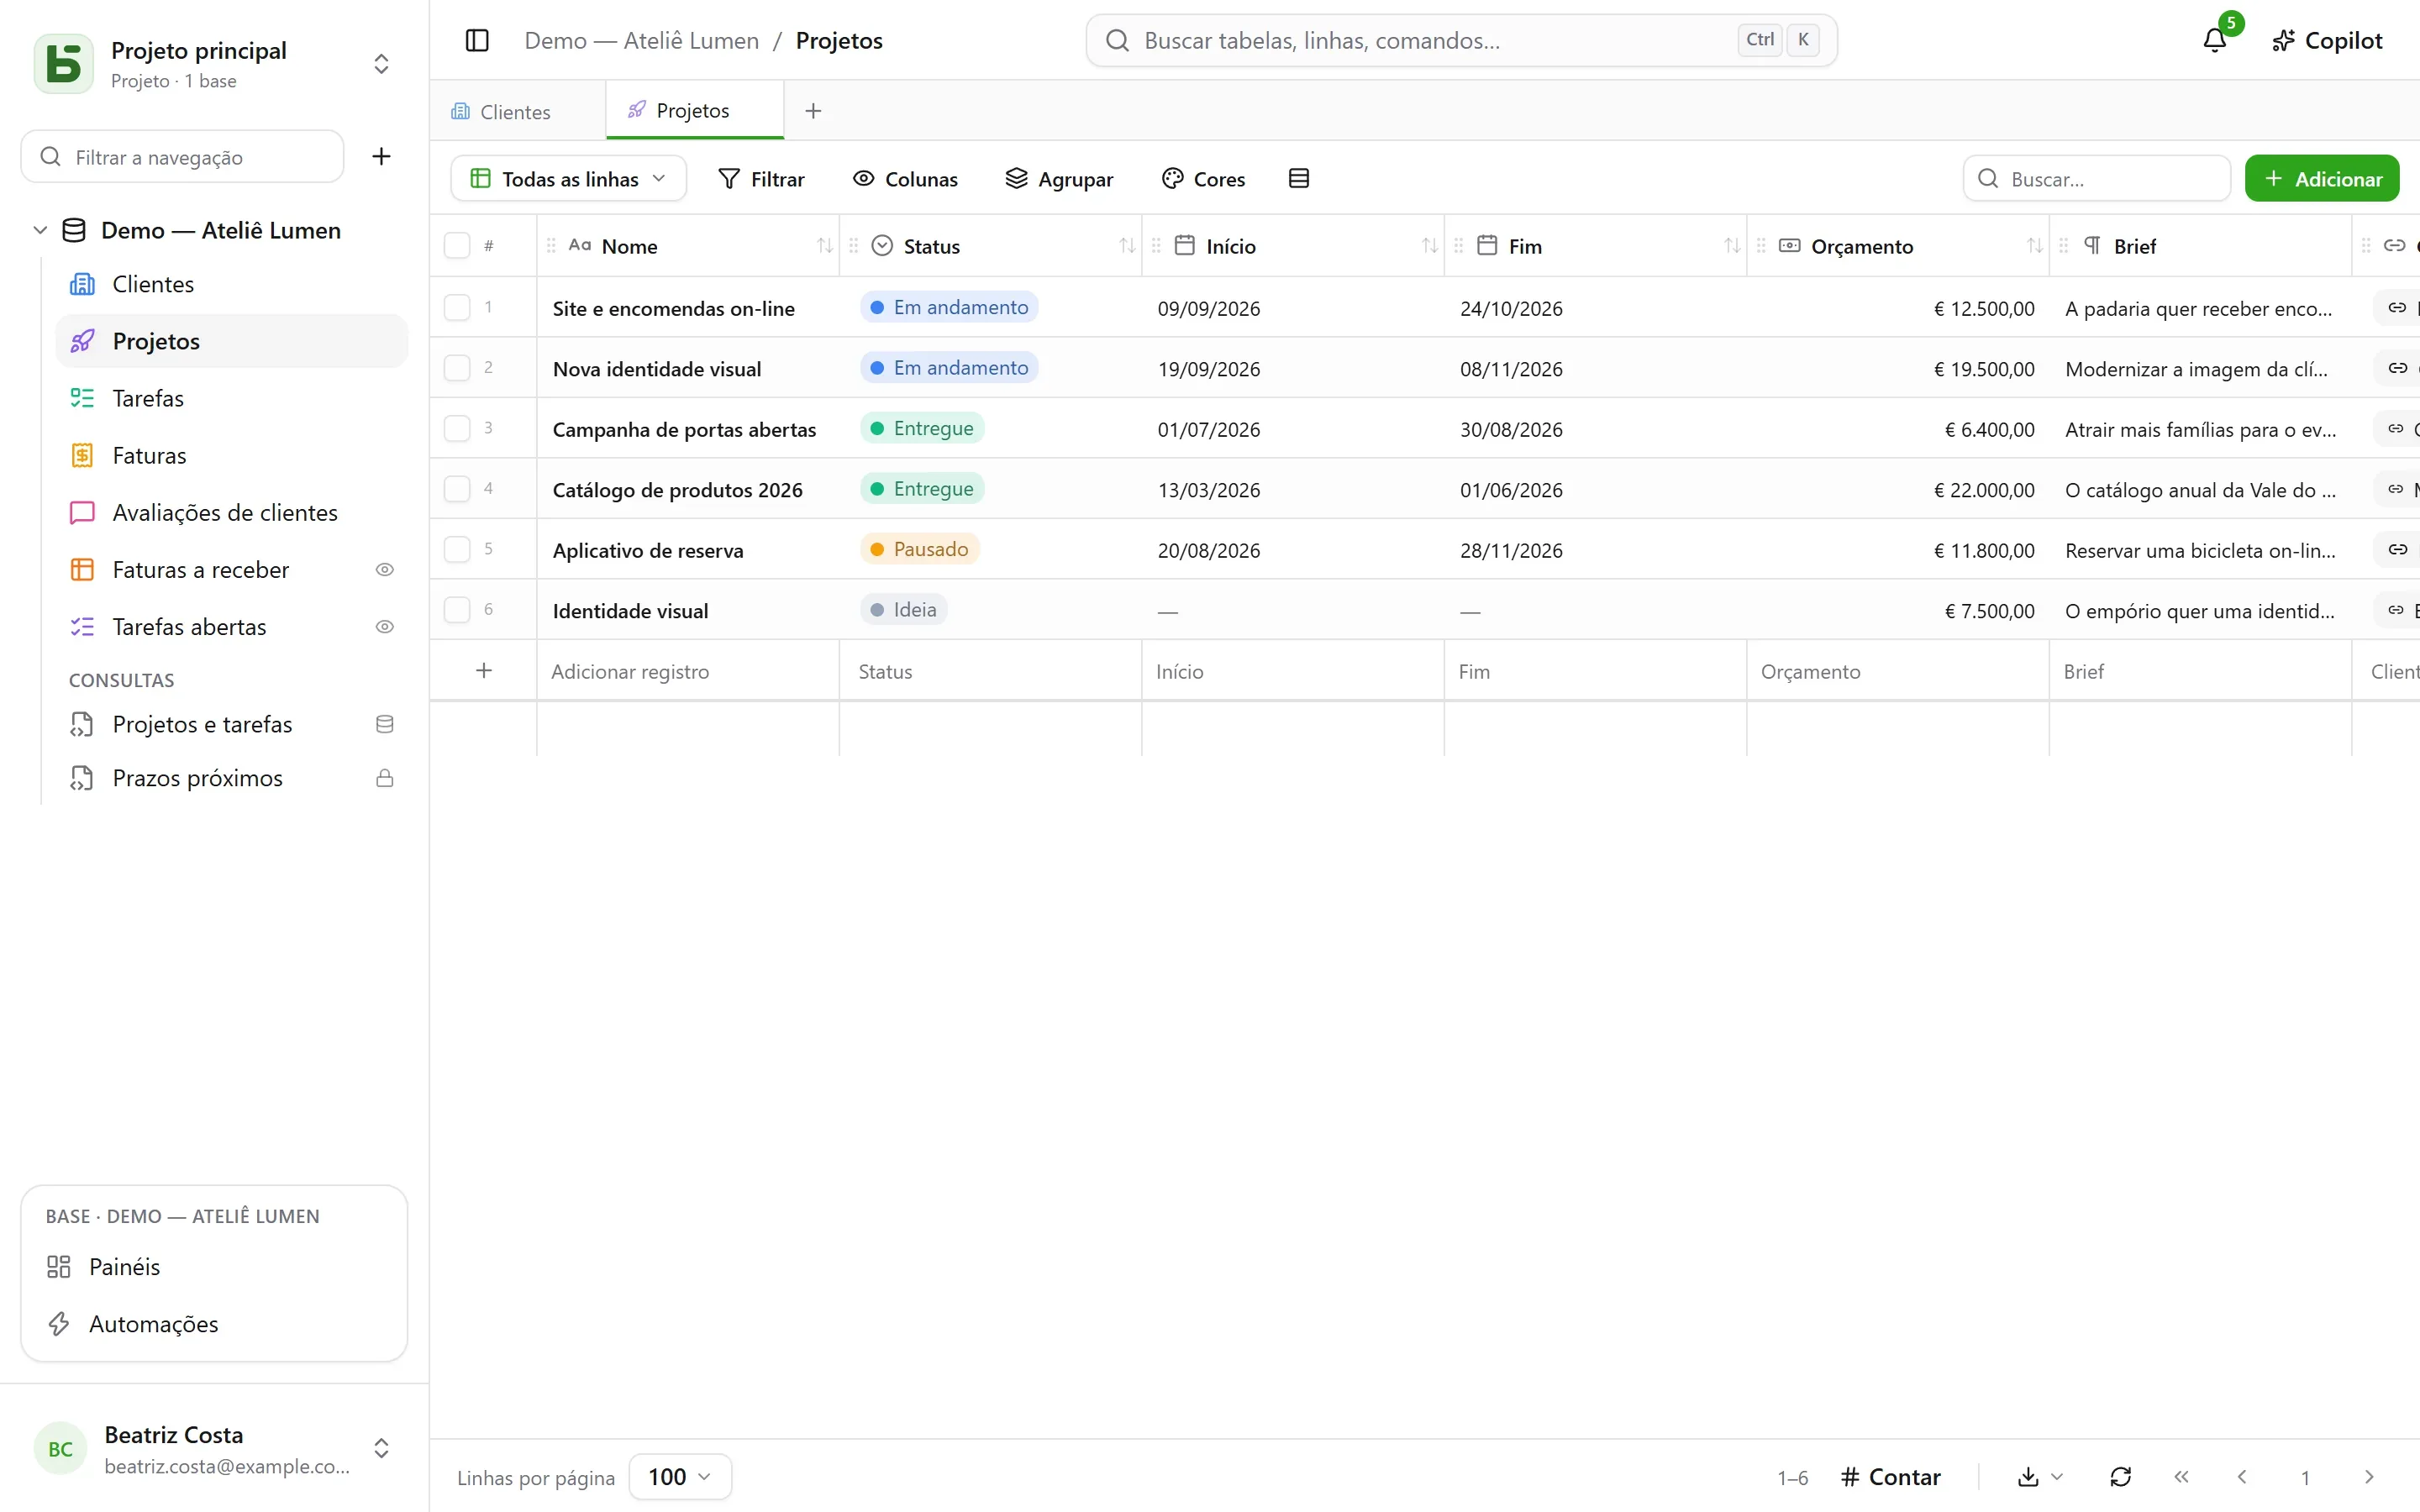Toggle the sidebar panel icon

(477, 40)
